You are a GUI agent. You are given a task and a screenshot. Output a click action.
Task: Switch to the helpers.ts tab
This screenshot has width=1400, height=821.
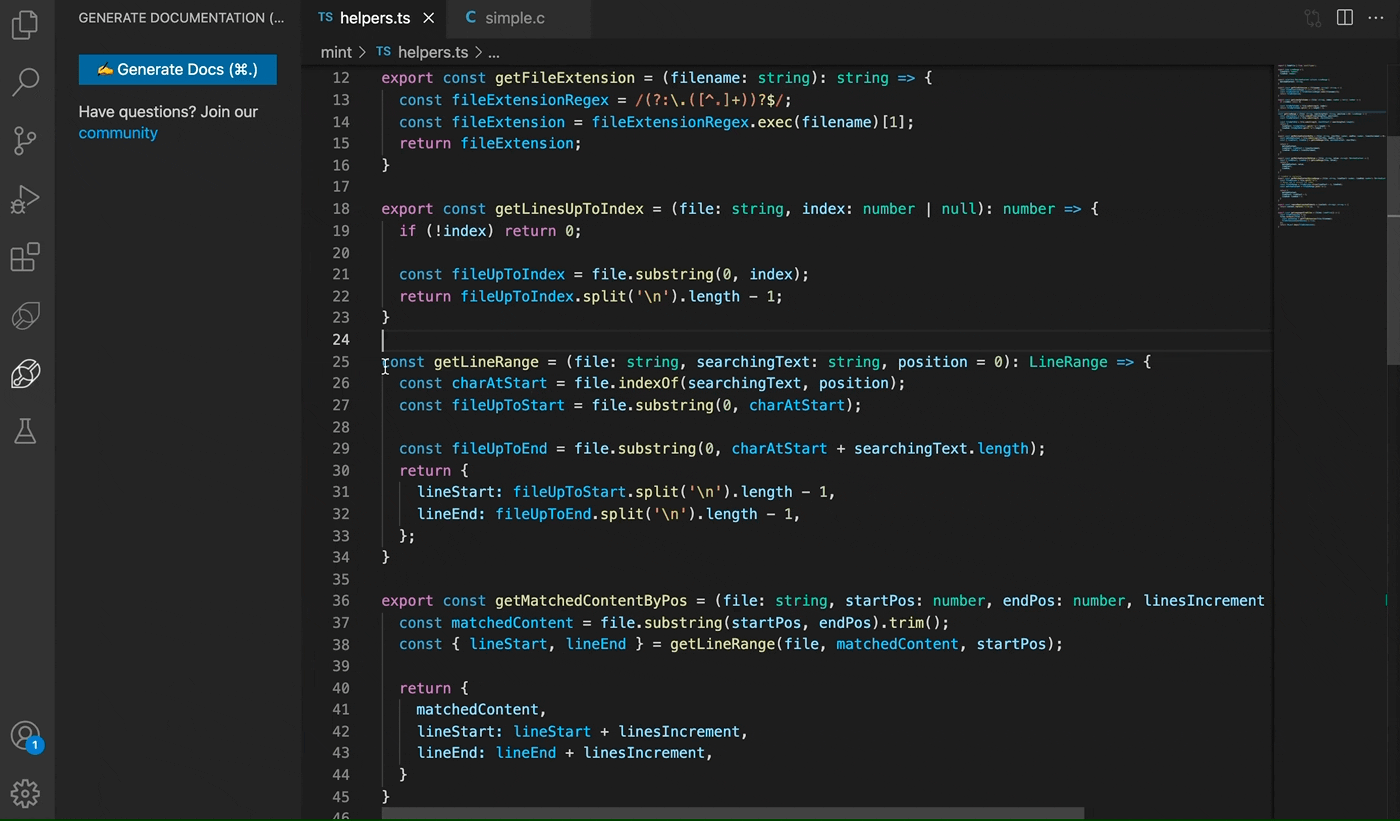point(374,18)
